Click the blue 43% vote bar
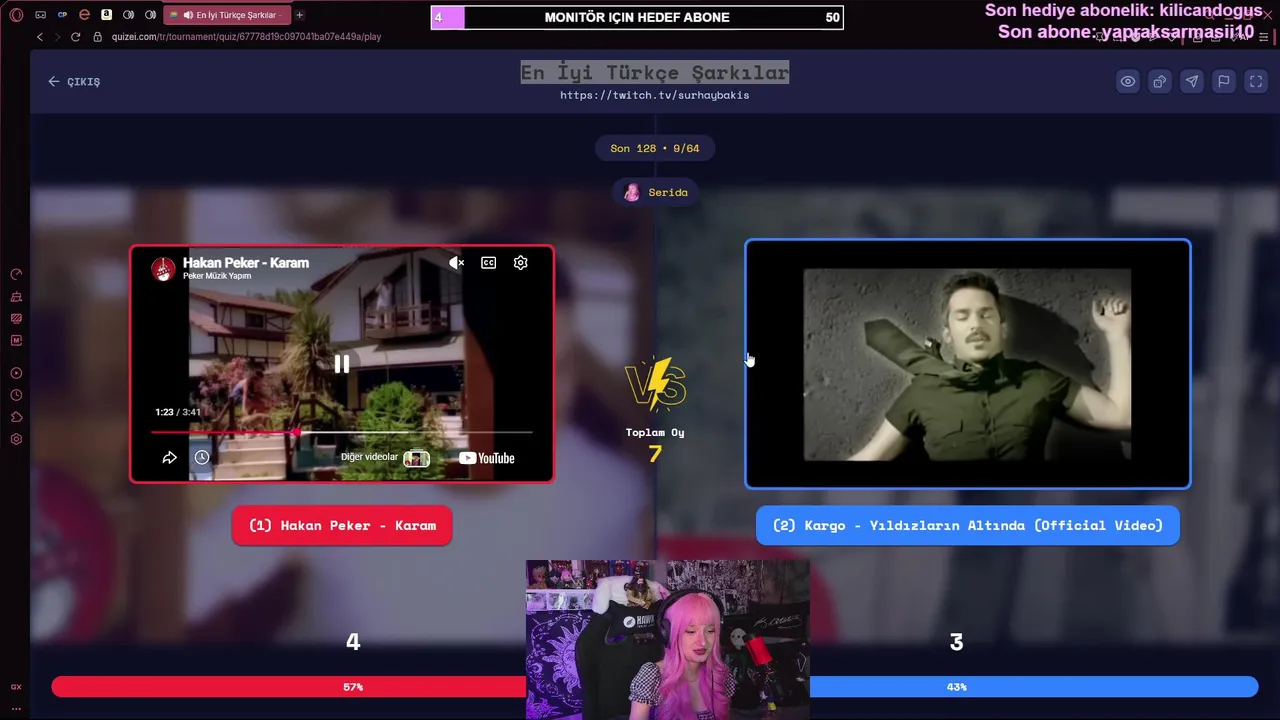Screen dimensions: 1280x720 click(1033, 687)
